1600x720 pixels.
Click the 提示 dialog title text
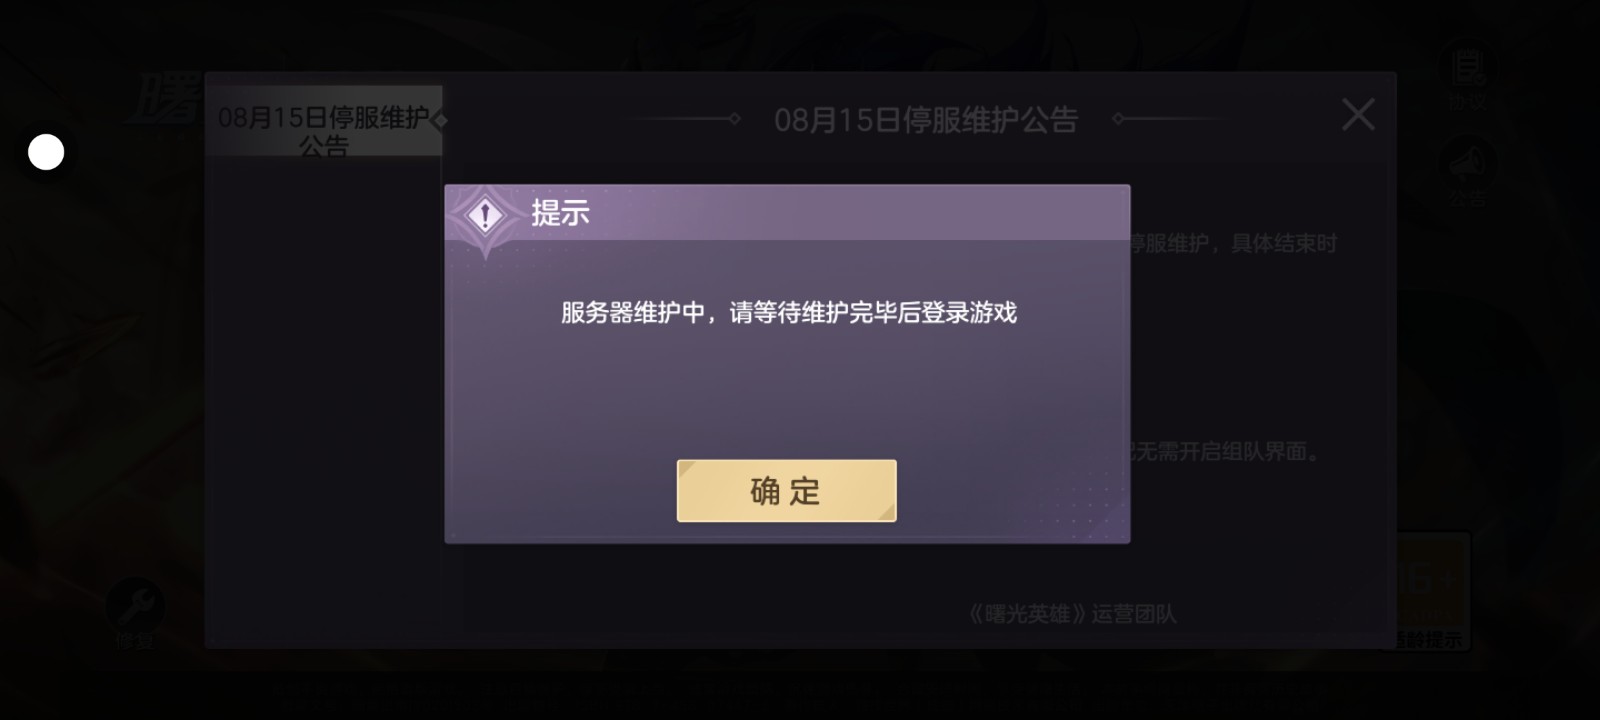tap(560, 213)
